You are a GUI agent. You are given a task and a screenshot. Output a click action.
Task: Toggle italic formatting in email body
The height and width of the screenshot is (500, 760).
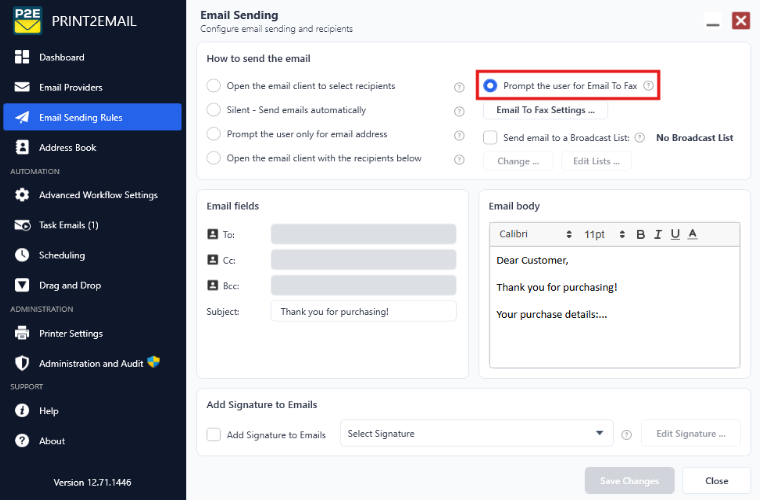click(658, 234)
